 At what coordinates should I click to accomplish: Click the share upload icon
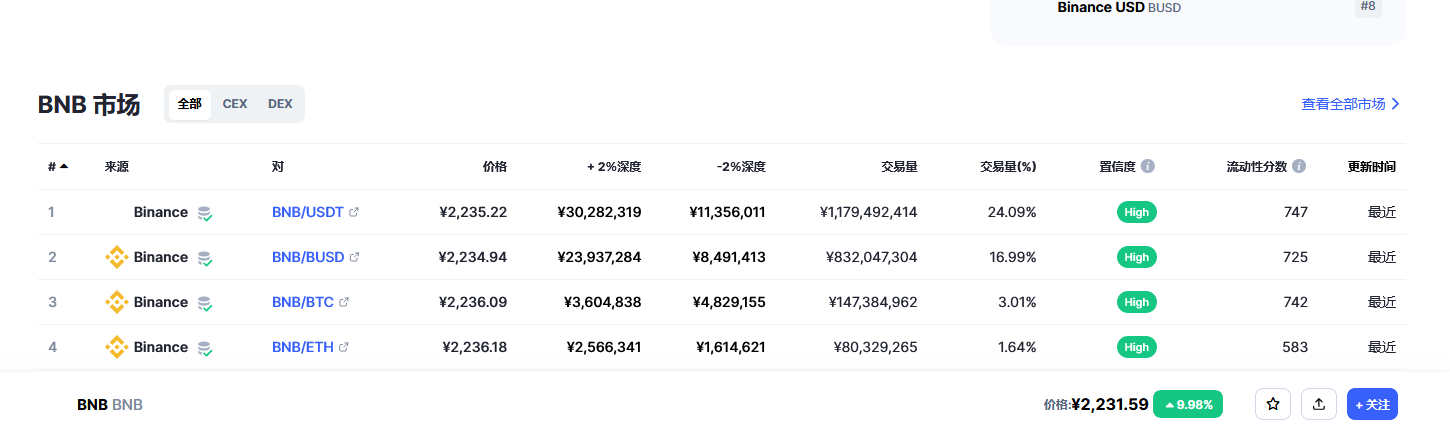tap(1319, 404)
